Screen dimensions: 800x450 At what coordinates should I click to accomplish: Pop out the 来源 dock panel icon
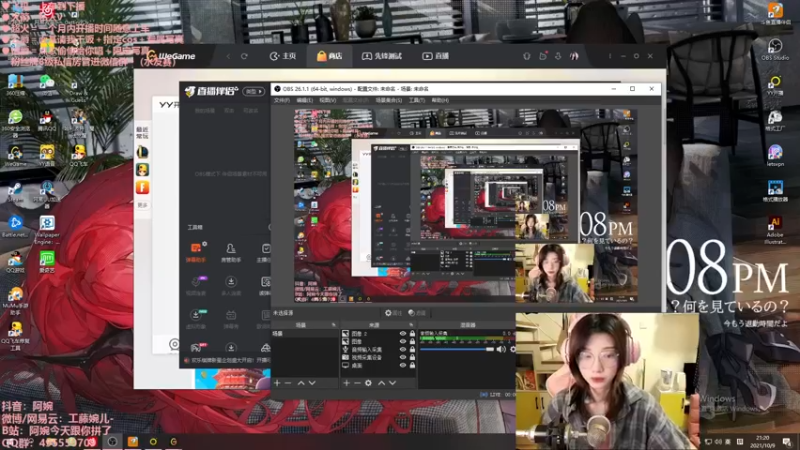click(411, 325)
